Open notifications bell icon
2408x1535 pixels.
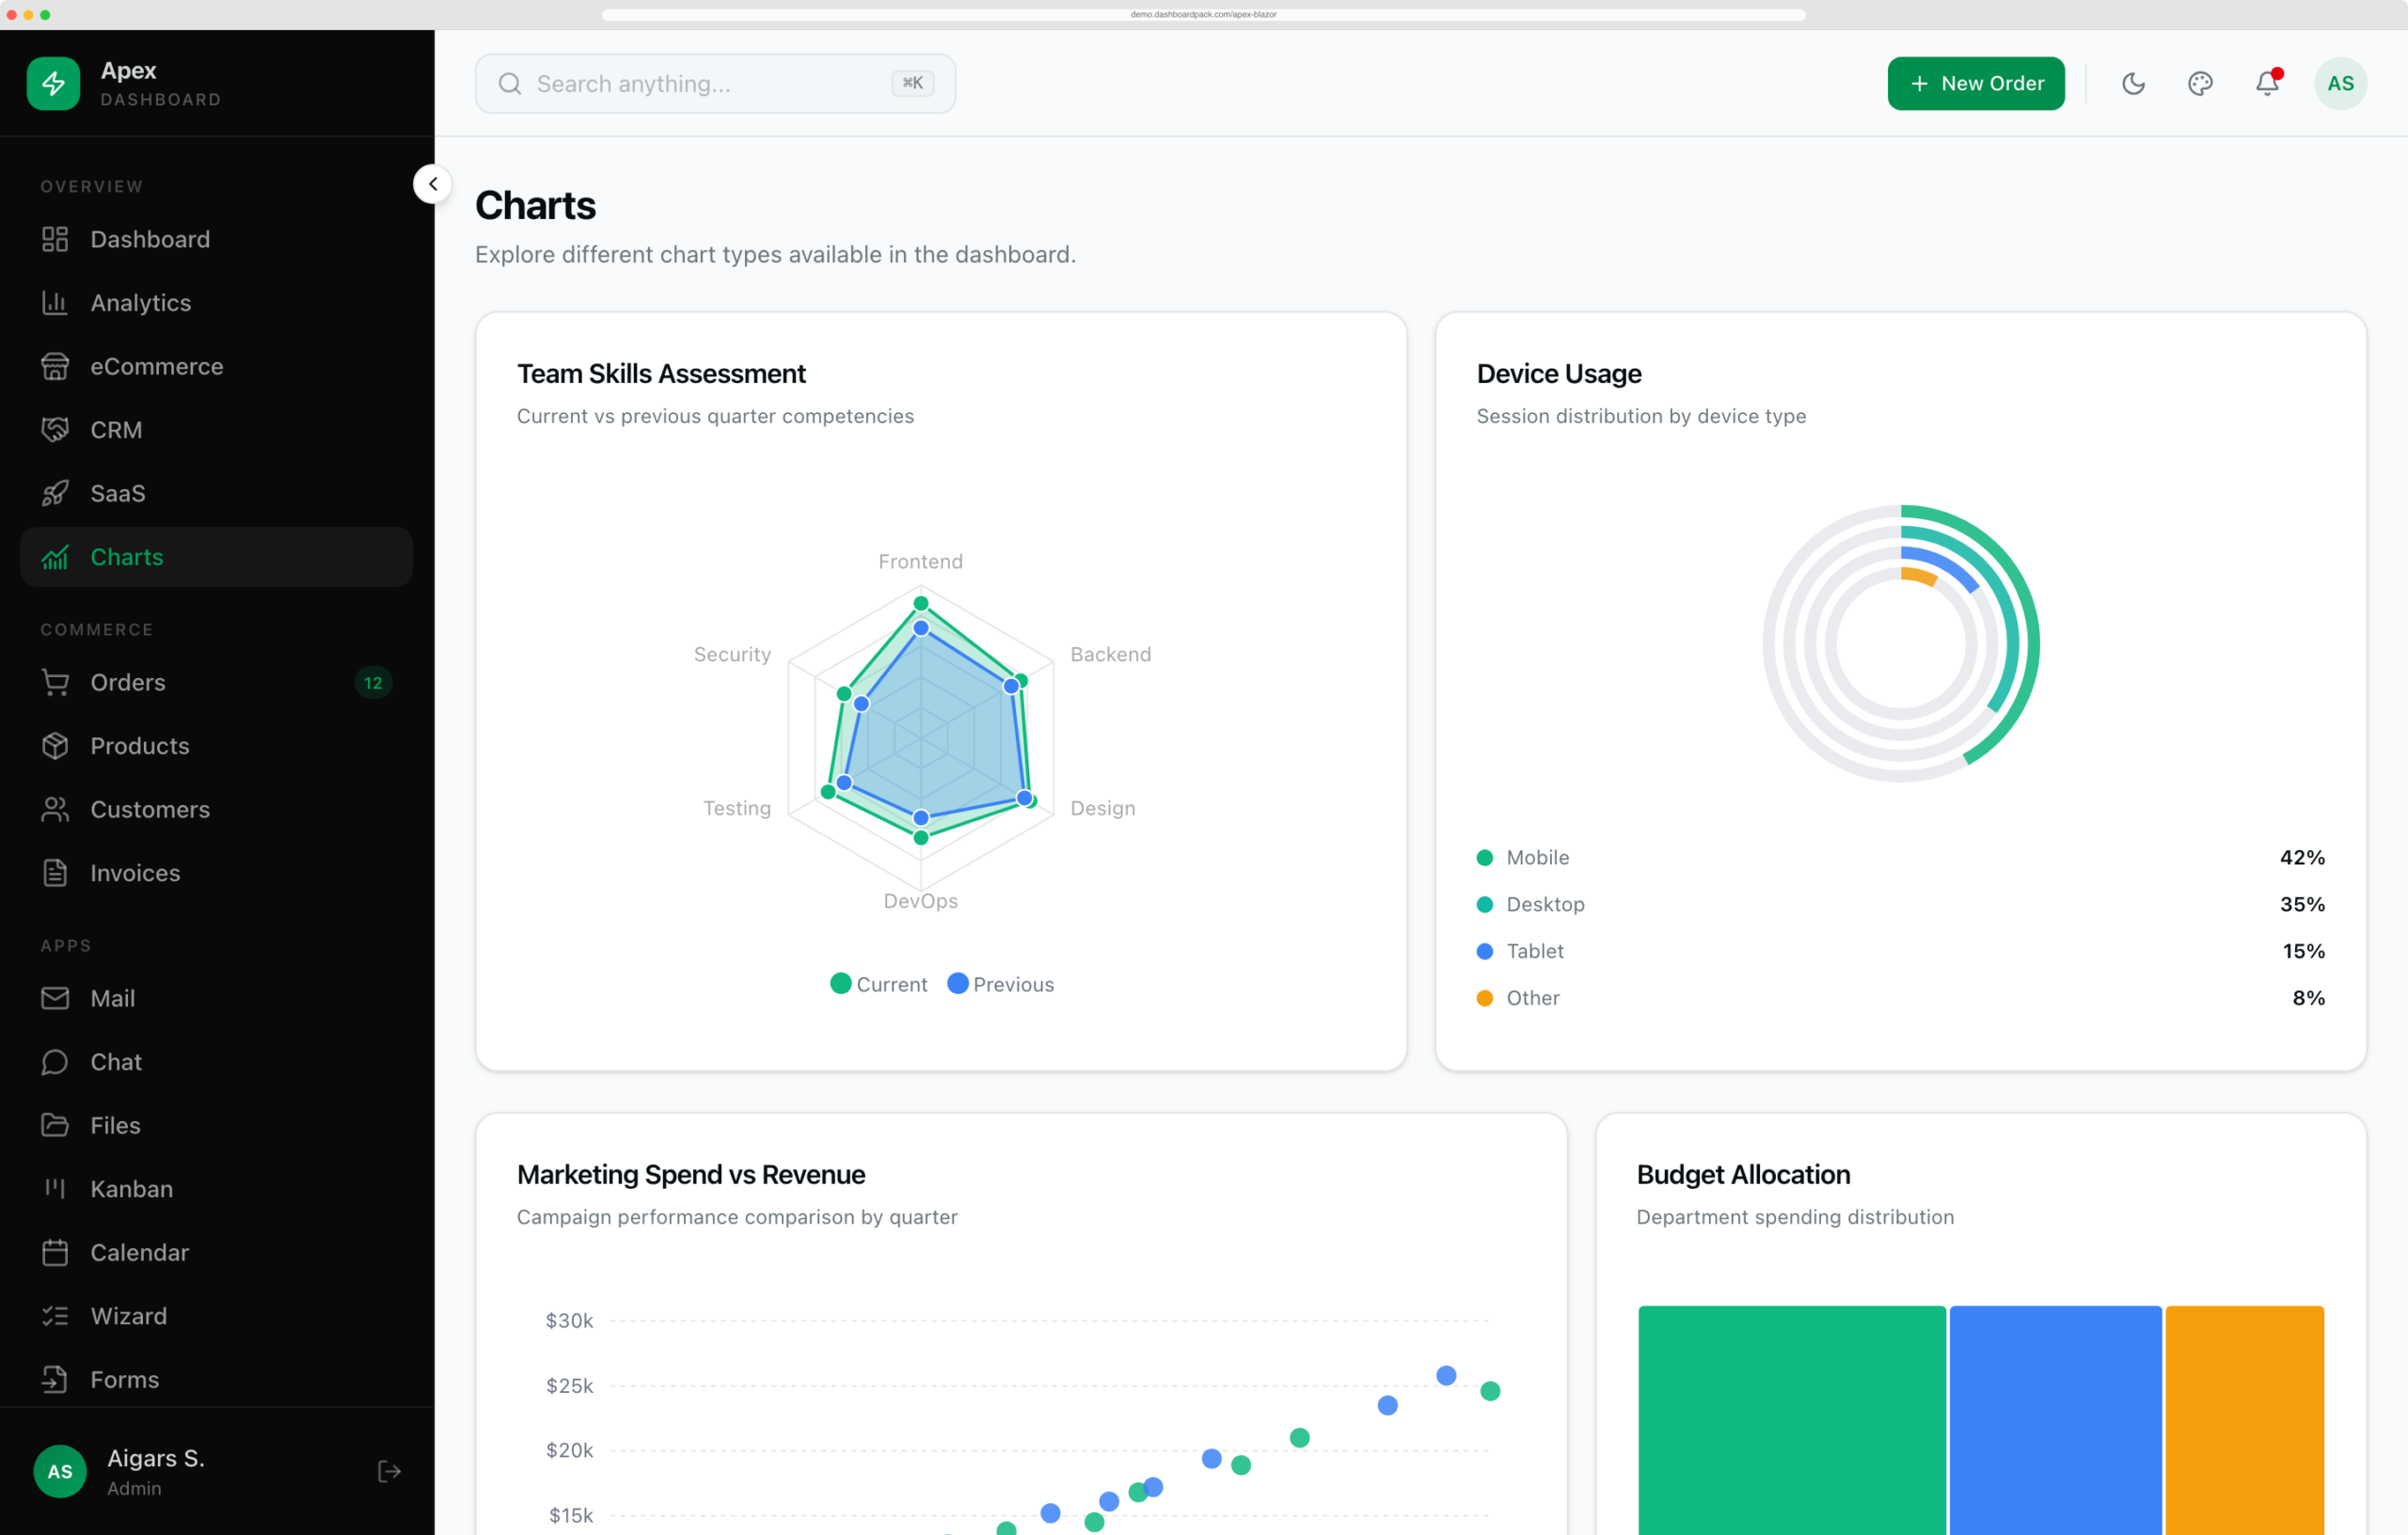[2267, 83]
